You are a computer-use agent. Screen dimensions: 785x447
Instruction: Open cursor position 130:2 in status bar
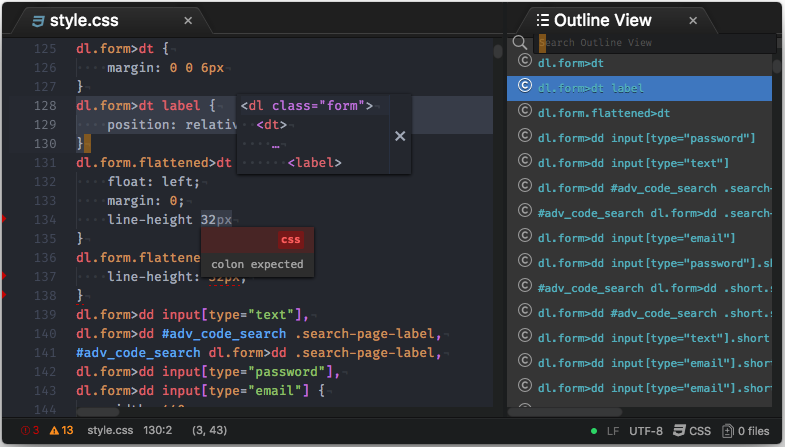[158, 430]
